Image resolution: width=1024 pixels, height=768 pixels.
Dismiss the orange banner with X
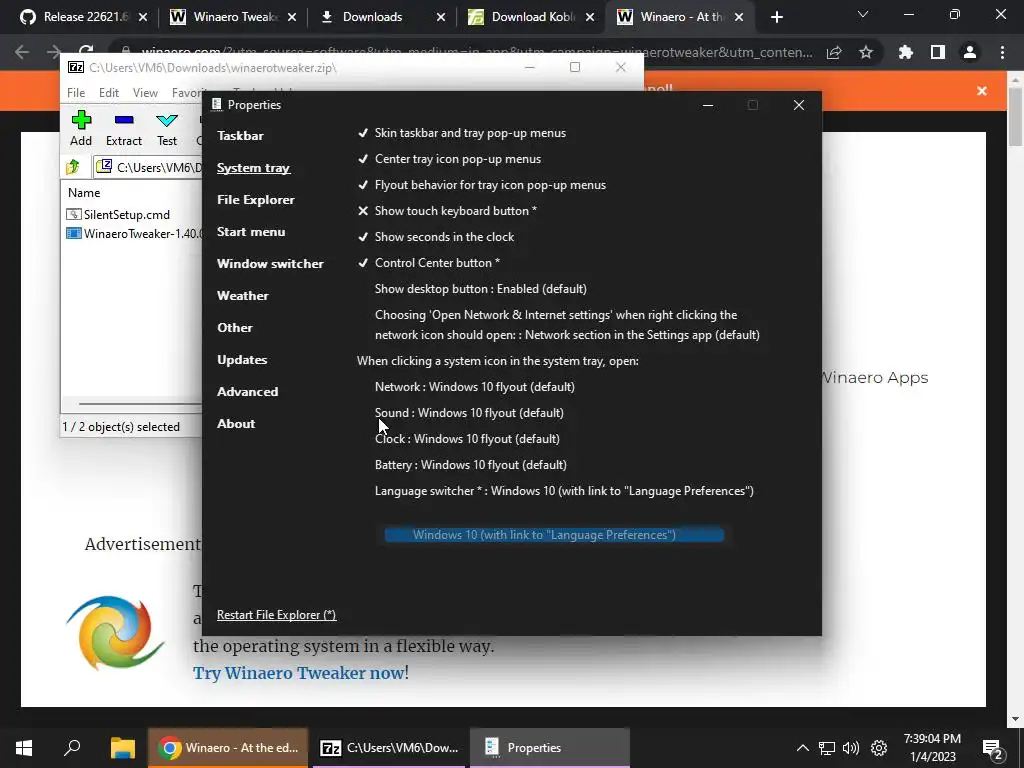[982, 91]
